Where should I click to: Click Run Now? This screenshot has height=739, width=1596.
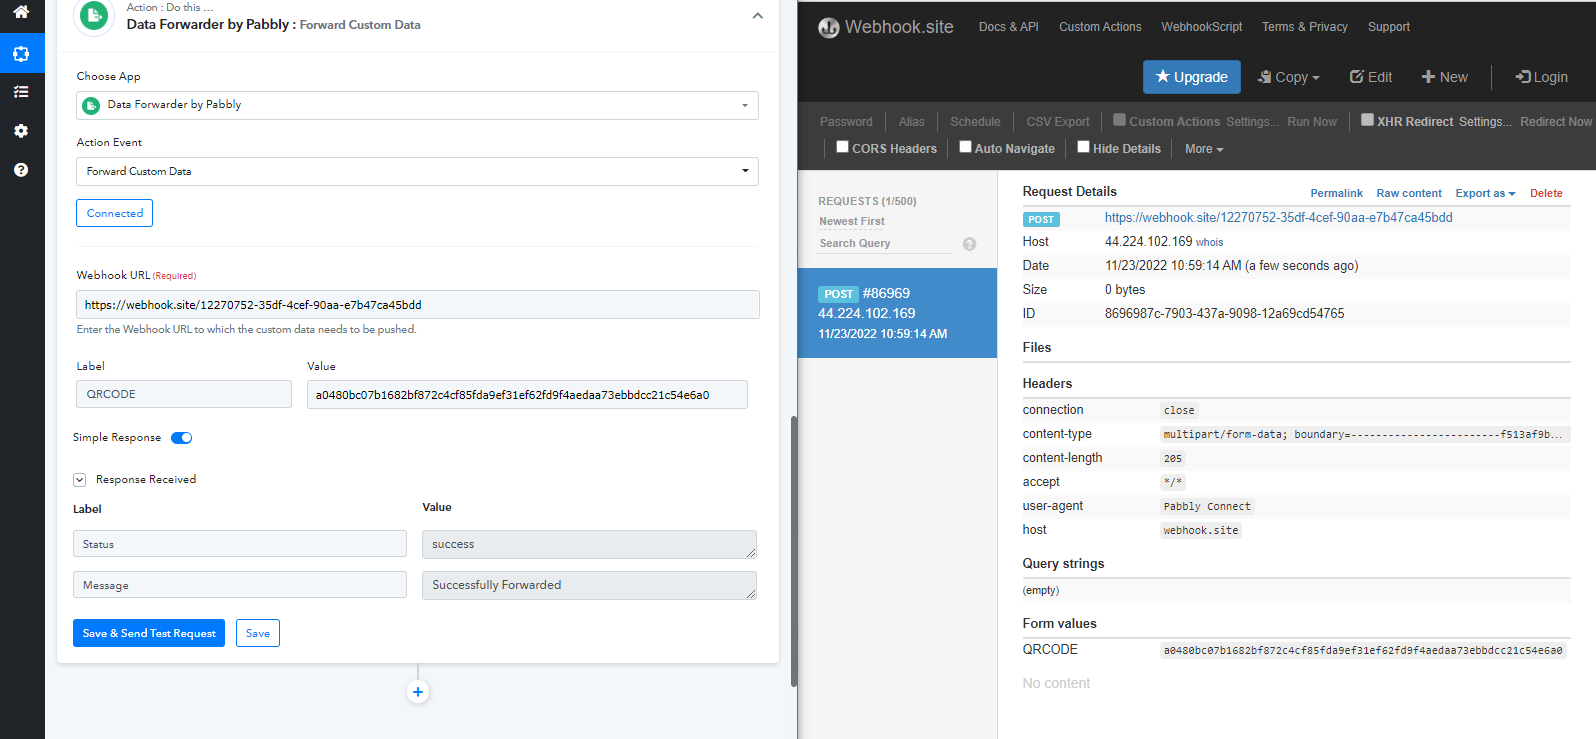click(1312, 122)
